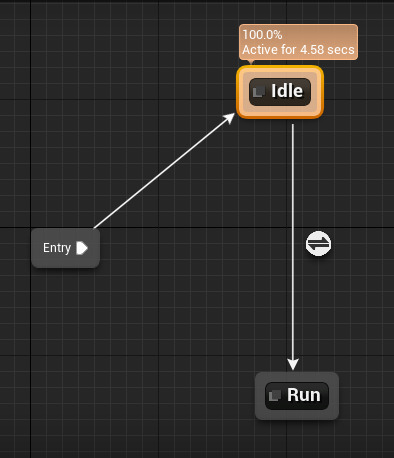Click the '100.0%' weight text
394x458 pixels.
[262, 35]
